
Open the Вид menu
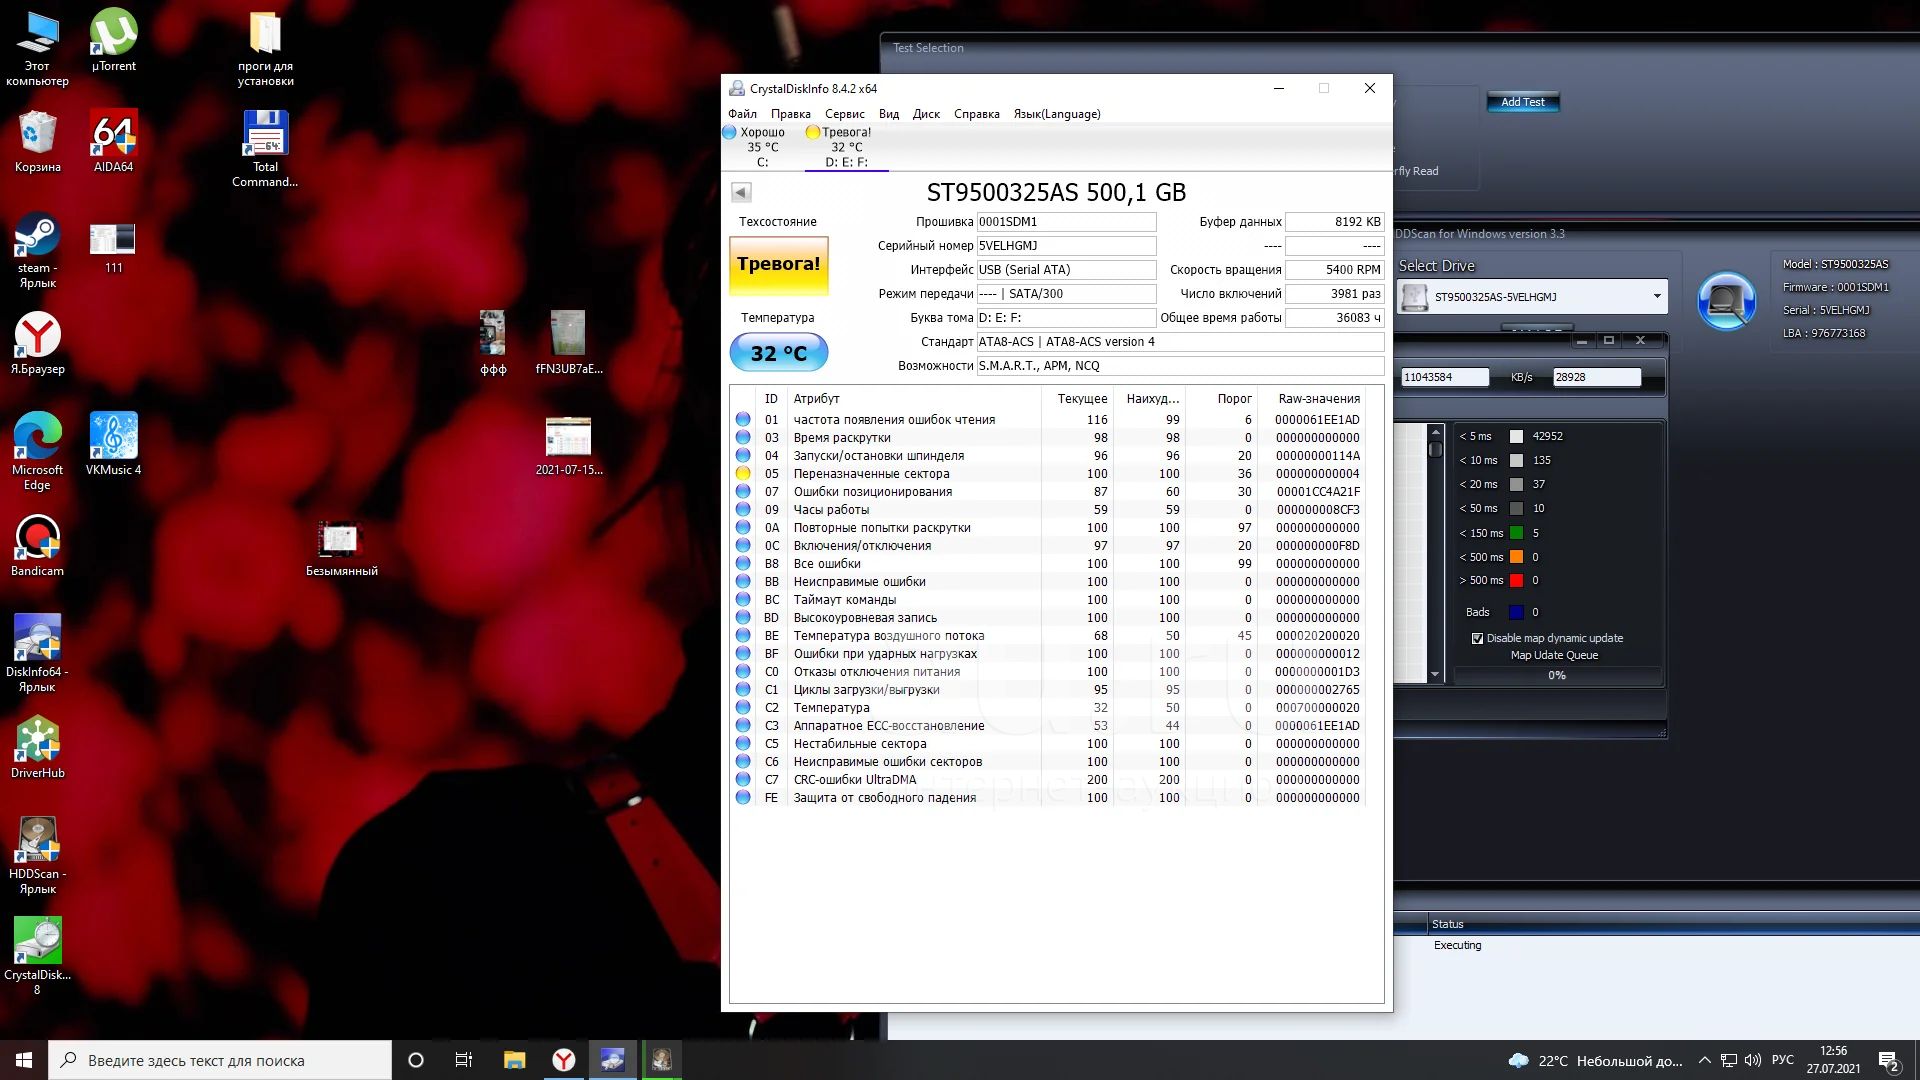[889, 114]
